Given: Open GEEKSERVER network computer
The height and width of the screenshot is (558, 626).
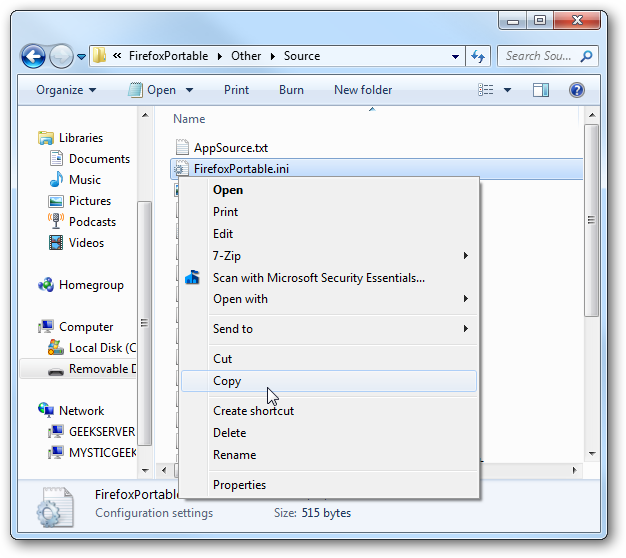Looking at the screenshot, I should click(x=102, y=432).
